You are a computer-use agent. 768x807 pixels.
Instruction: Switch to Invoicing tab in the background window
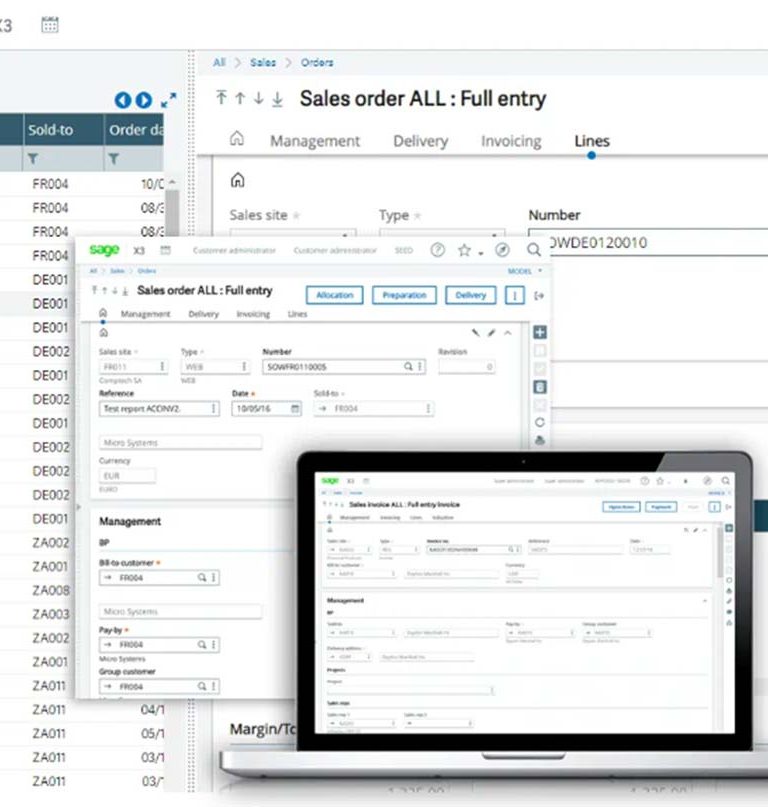(511, 141)
